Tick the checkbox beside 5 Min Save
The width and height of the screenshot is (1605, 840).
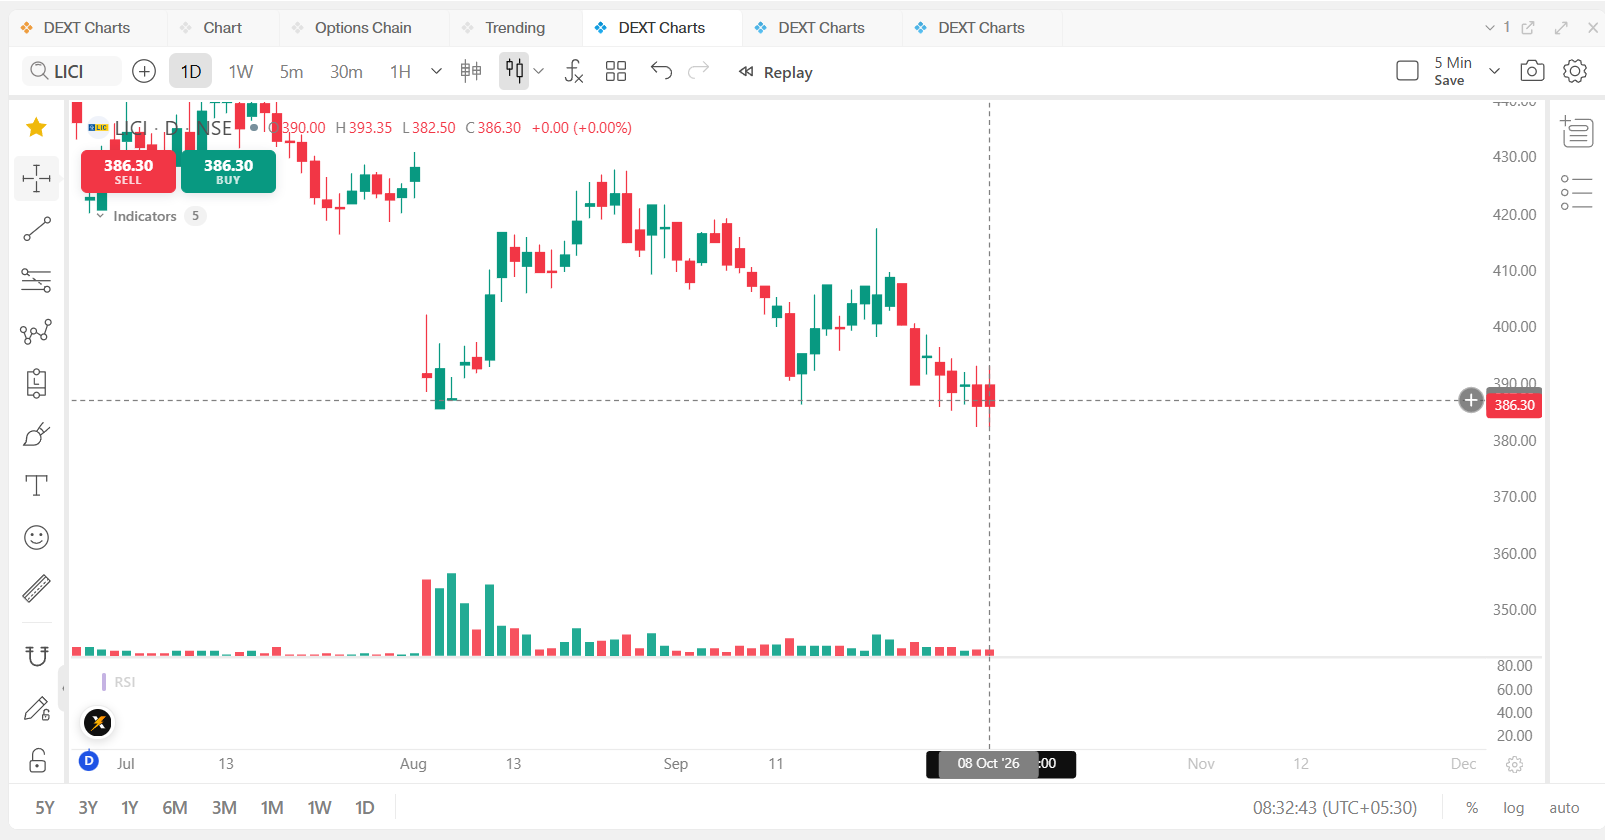1407,71
